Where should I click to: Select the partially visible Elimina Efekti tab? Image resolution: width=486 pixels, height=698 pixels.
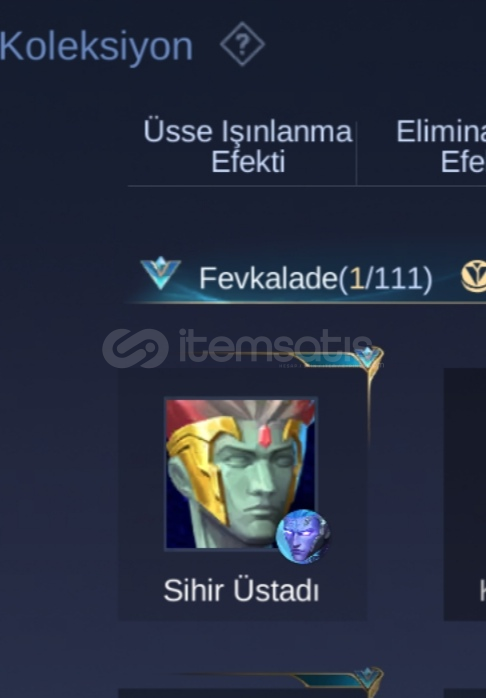click(x=441, y=146)
